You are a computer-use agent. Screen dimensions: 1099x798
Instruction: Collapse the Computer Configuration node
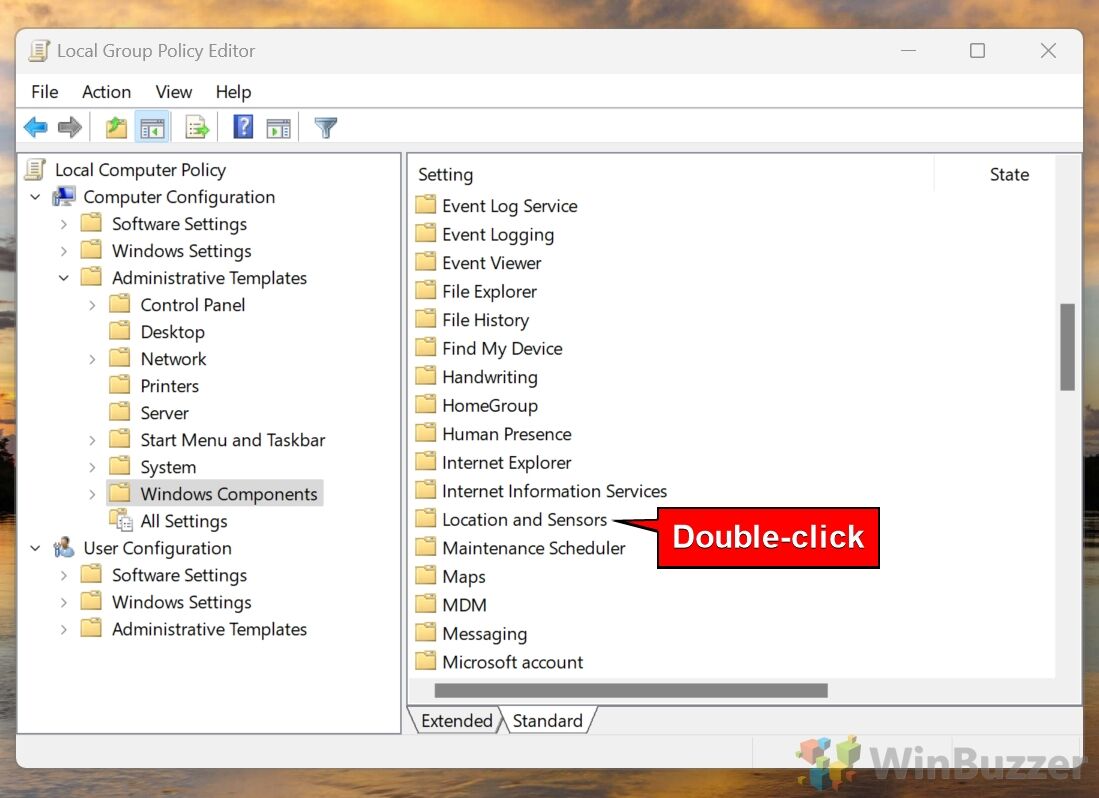36,197
